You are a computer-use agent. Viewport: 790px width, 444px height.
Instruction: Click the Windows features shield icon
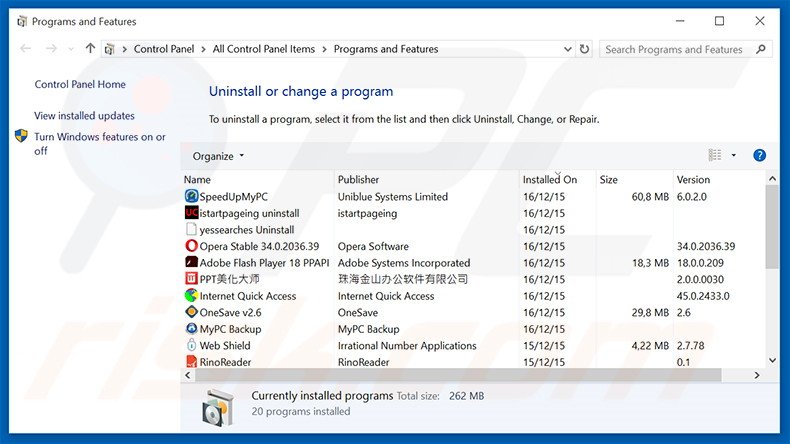point(21,136)
